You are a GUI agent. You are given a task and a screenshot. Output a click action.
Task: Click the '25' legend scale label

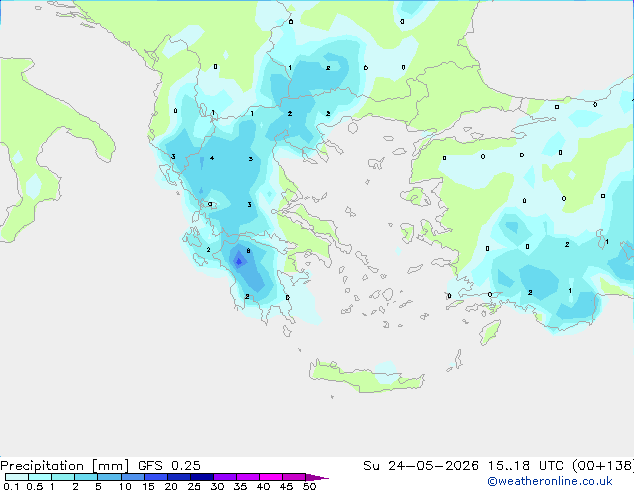(x=194, y=486)
